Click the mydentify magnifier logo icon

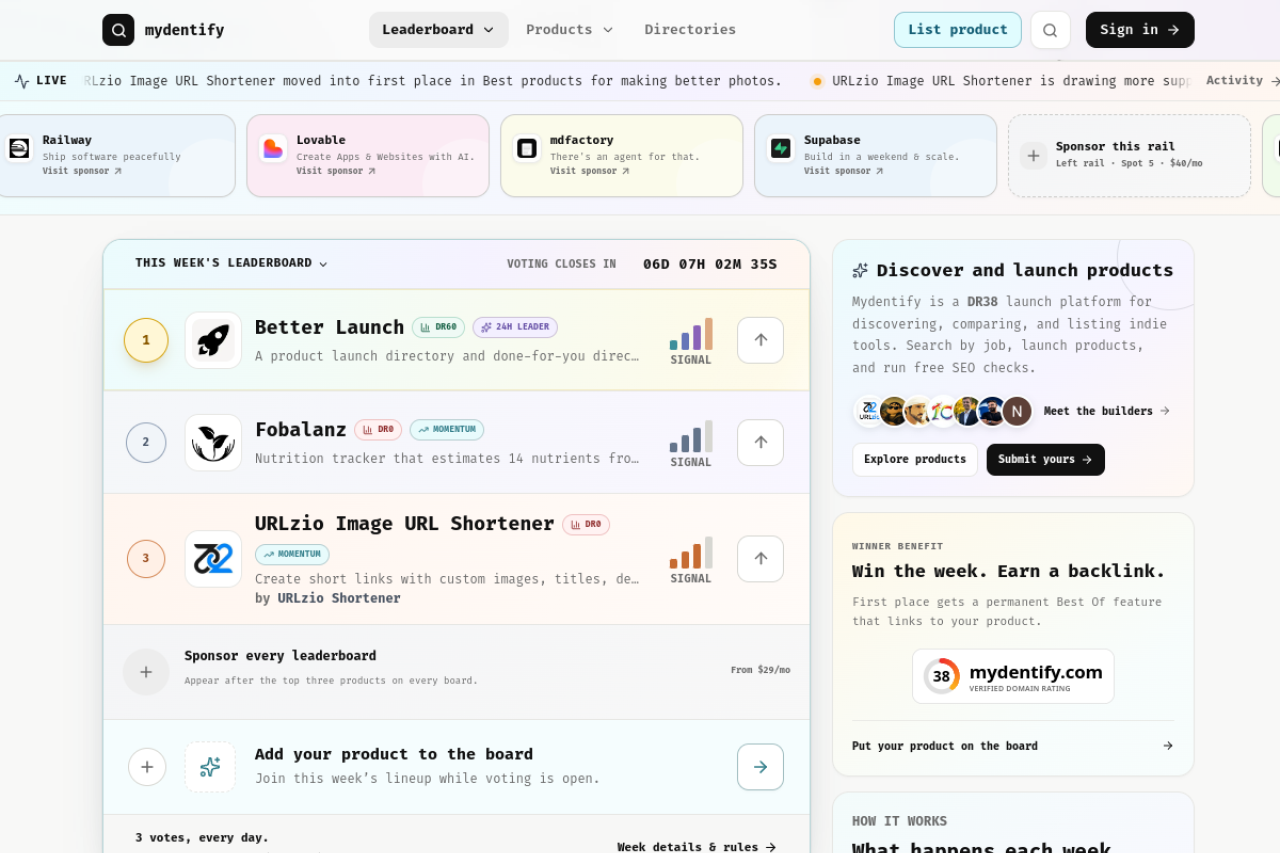pos(118,30)
